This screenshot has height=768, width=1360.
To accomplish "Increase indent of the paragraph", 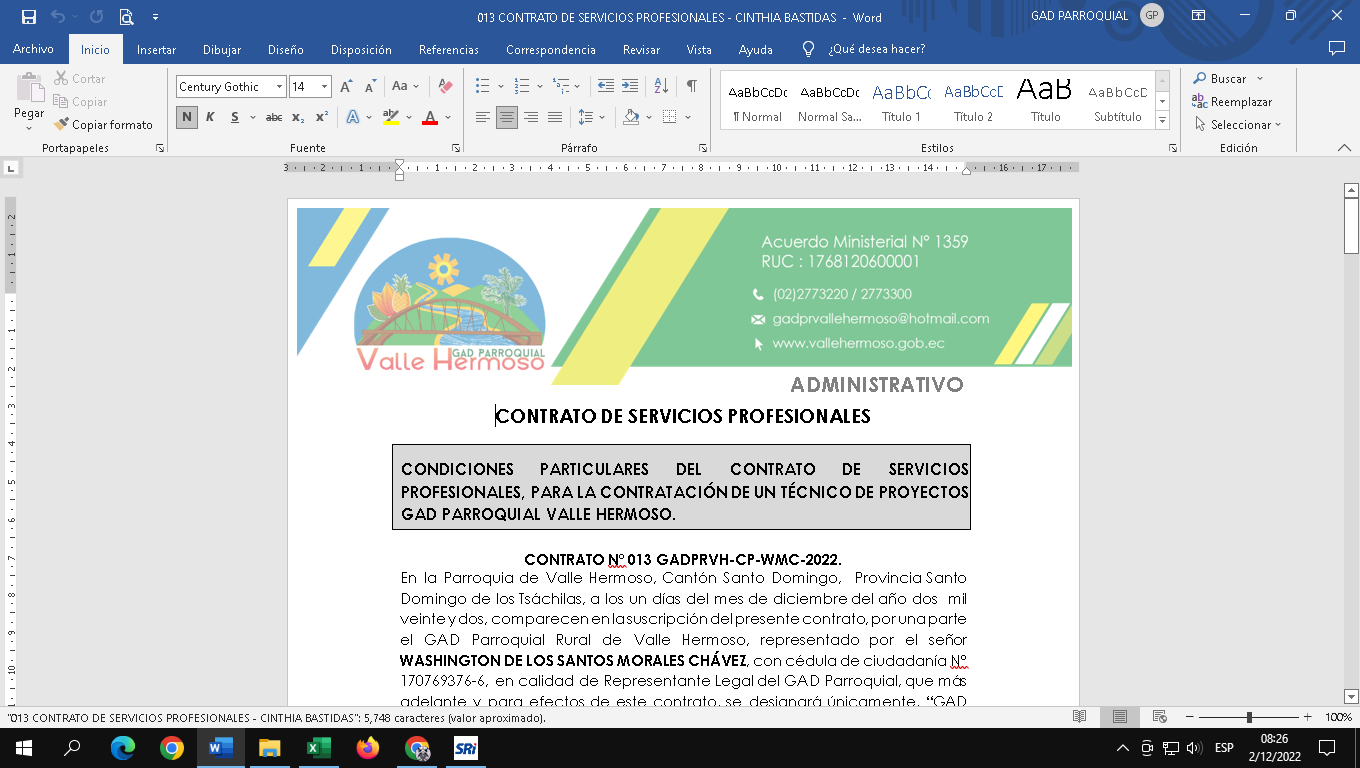I will coord(630,86).
